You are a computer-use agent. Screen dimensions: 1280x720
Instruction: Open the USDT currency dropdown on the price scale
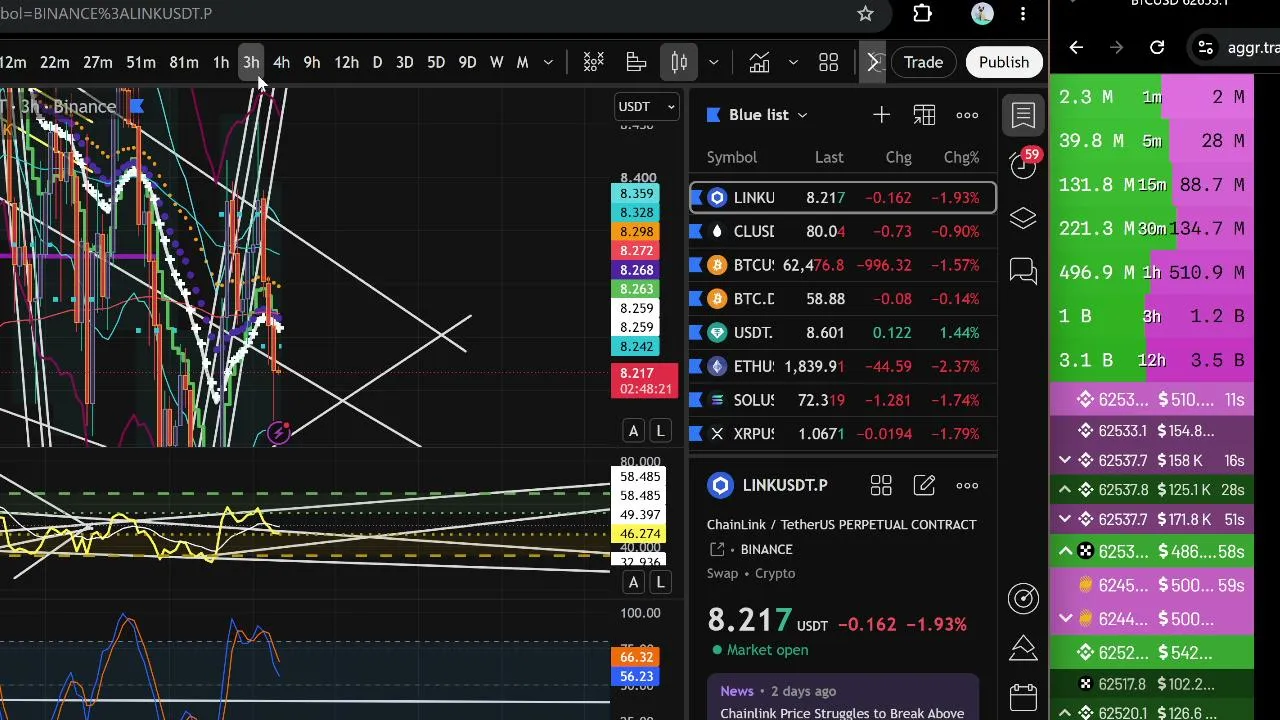647,107
